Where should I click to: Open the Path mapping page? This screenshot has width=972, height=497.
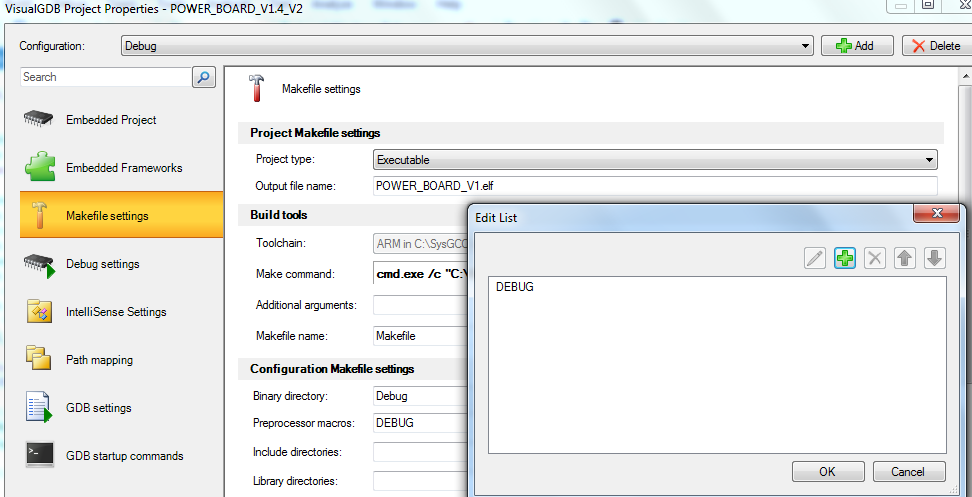[x=122, y=360]
